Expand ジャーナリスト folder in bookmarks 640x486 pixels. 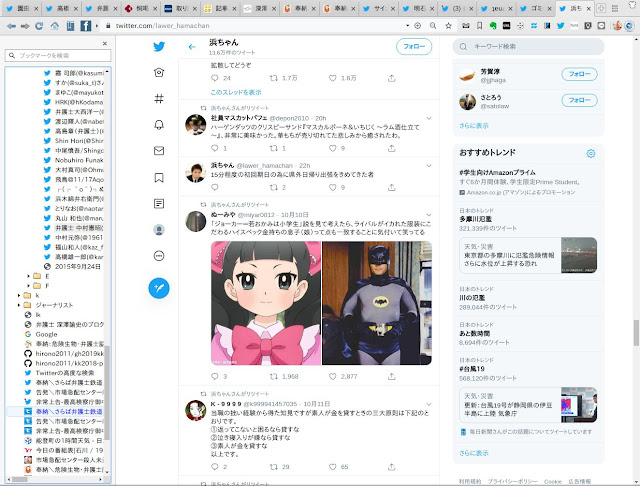click(x=19, y=305)
